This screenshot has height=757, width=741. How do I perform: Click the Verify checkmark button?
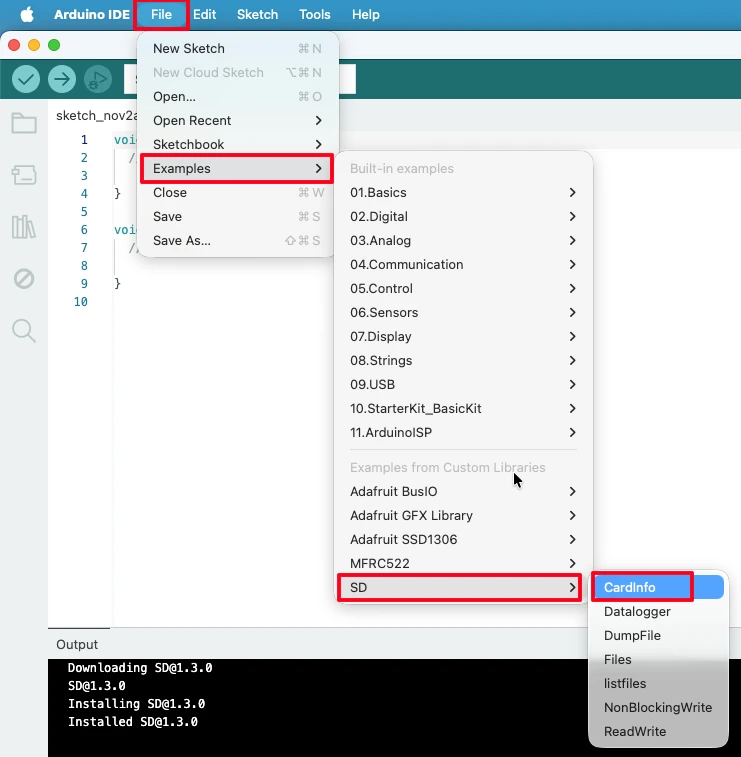26,79
